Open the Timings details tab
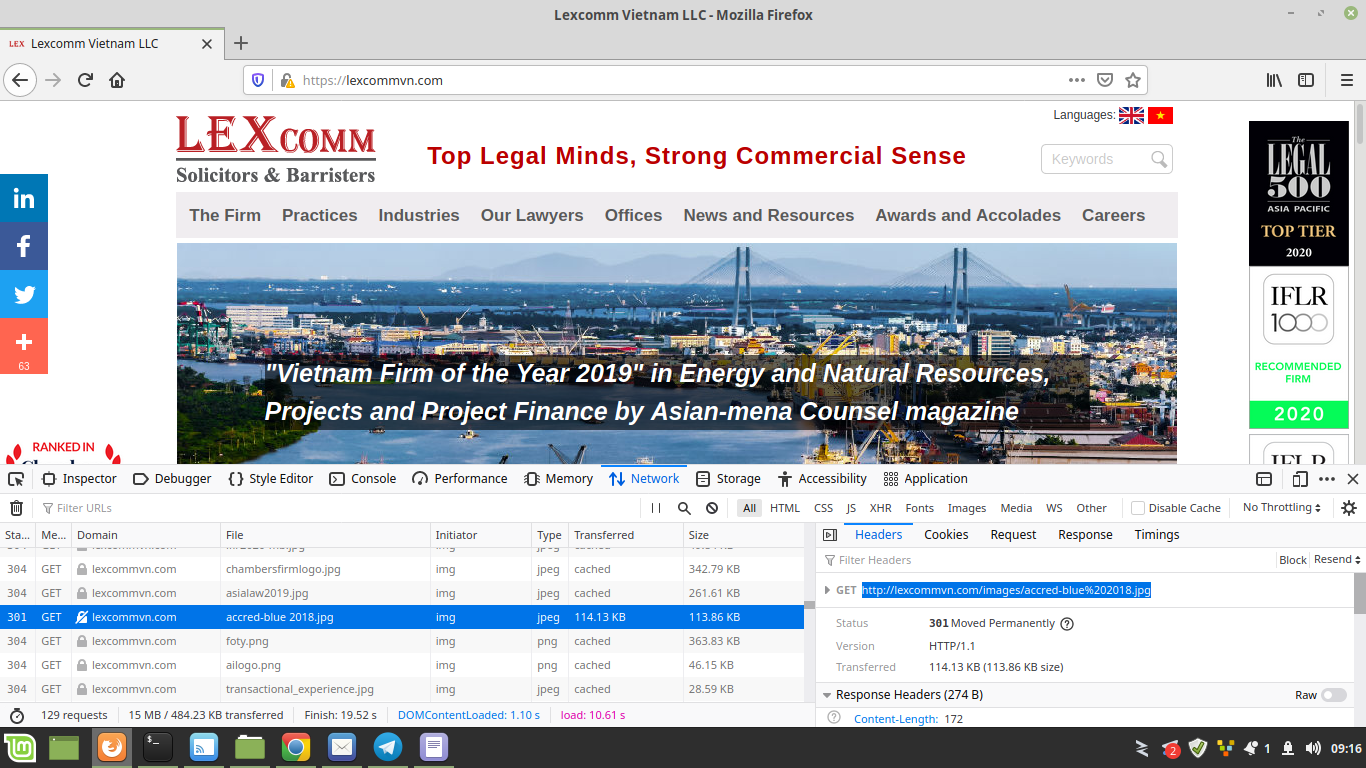 tap(1157, 535)
